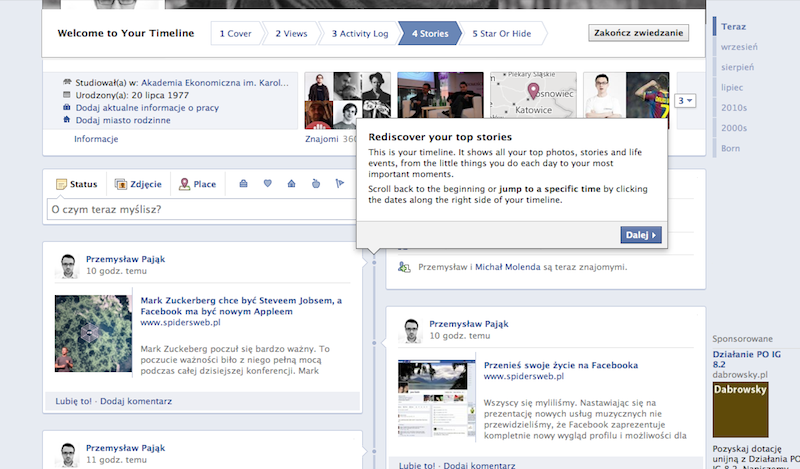800x469 pixels.
Task: Open the Przenieś swoje życie na Facebooka article
Action: click(561, 365)
